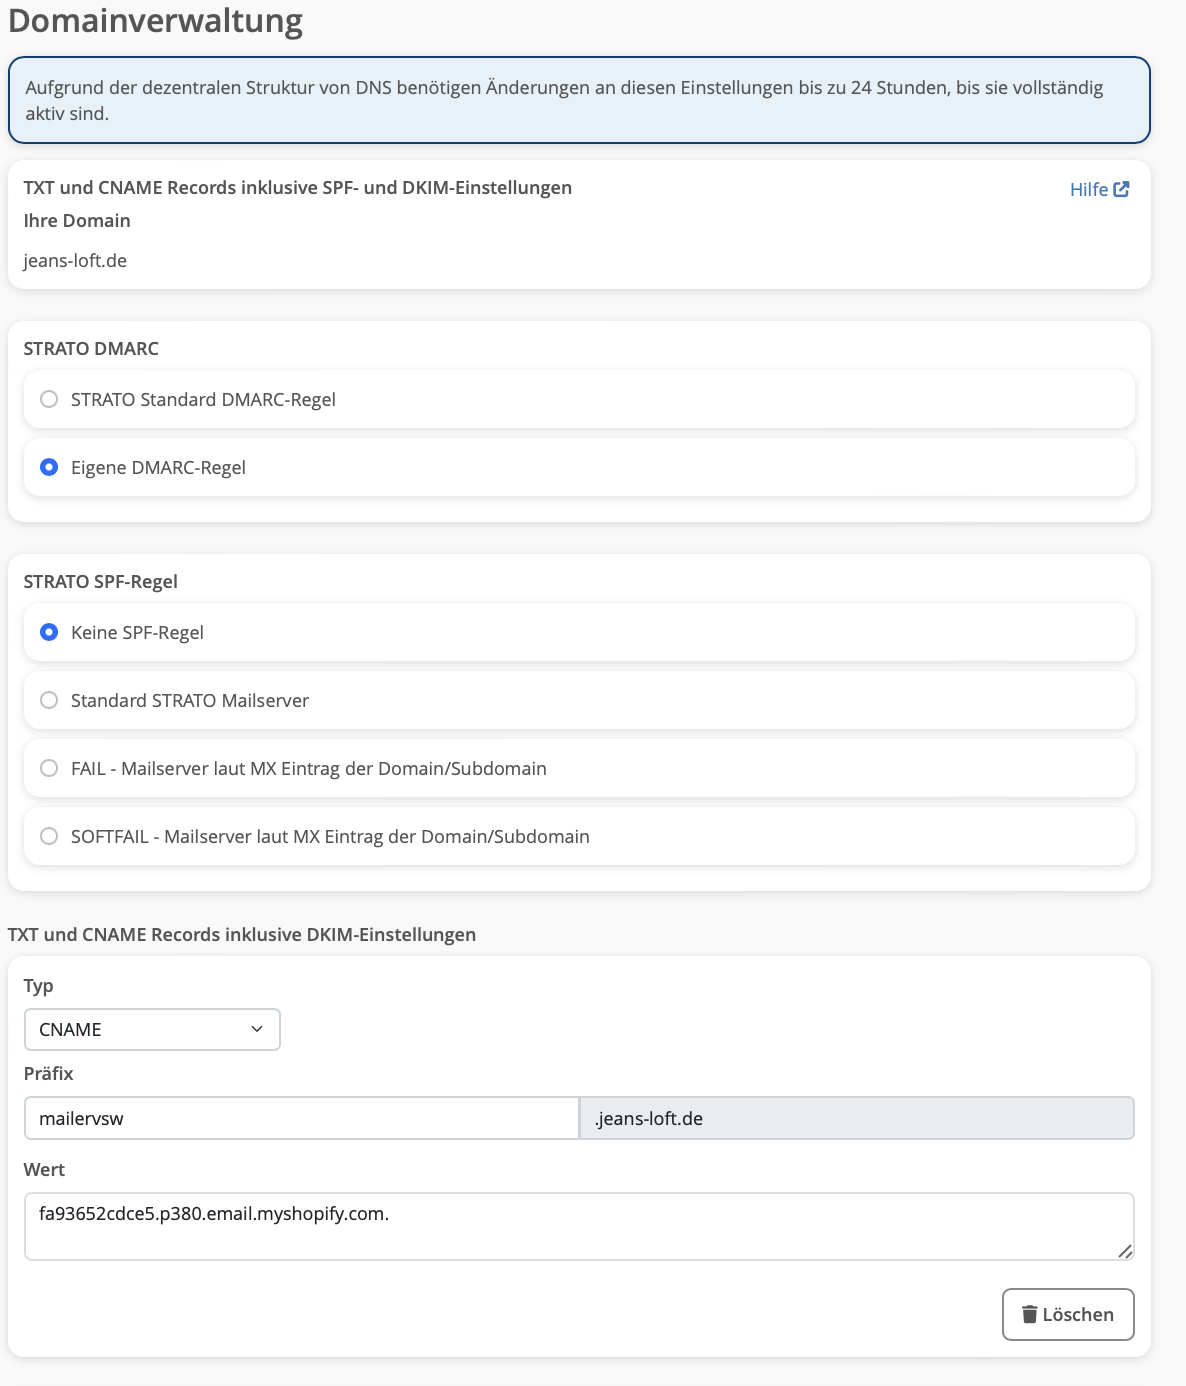Open the Typ dropdown showing CNAME
Screen dimensions: 1186x1386
pyautogui.click(x=152, y=1029)
